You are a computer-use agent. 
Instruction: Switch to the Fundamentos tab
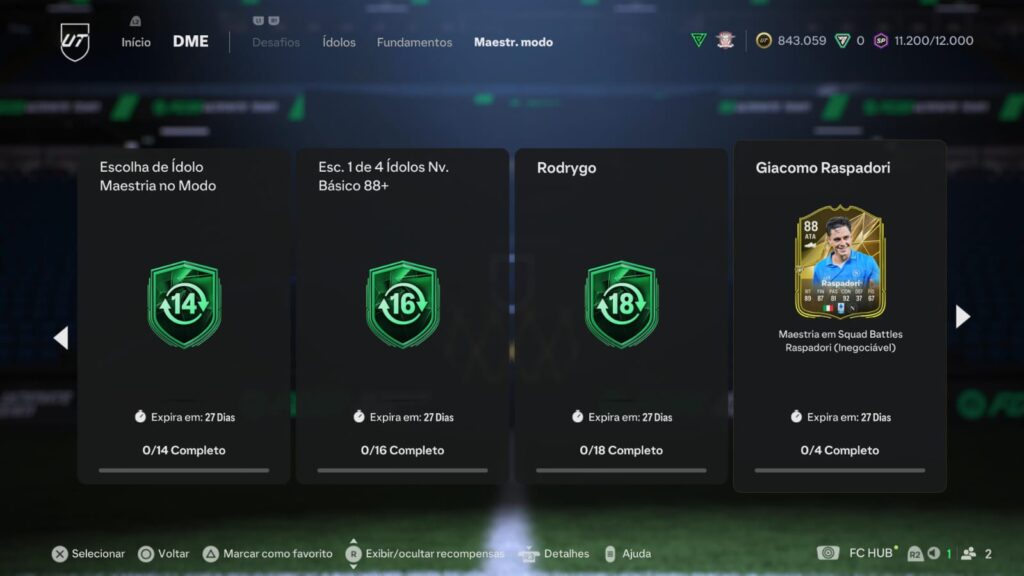pyautogui.click(x=414, y=42)
